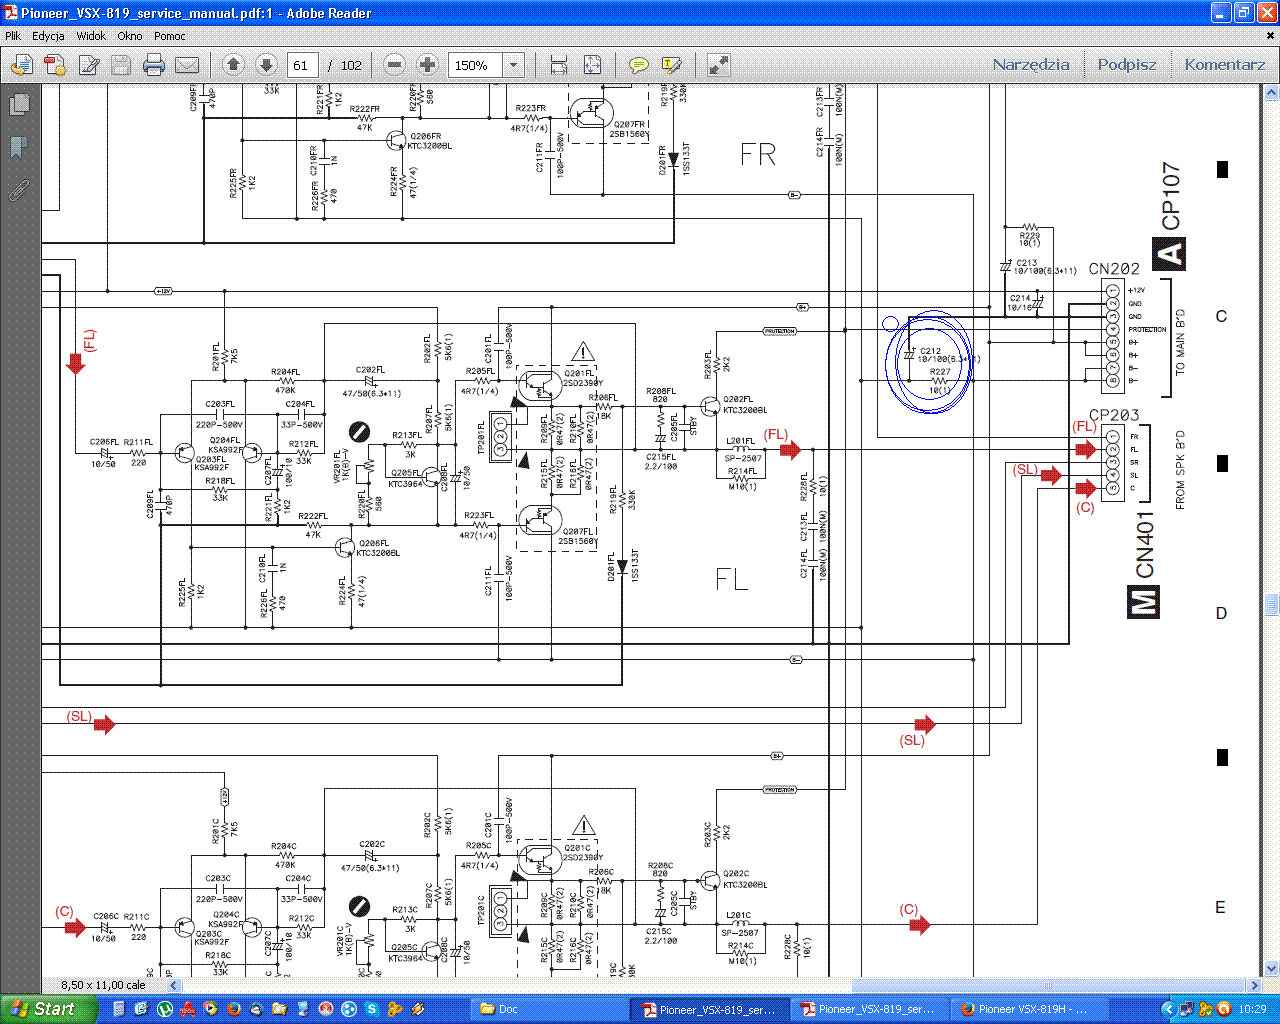This screenshot has width=1280, height=1024.
Task: Click the uTorrent quick launch icon
Action: (x=165, y=1009)
